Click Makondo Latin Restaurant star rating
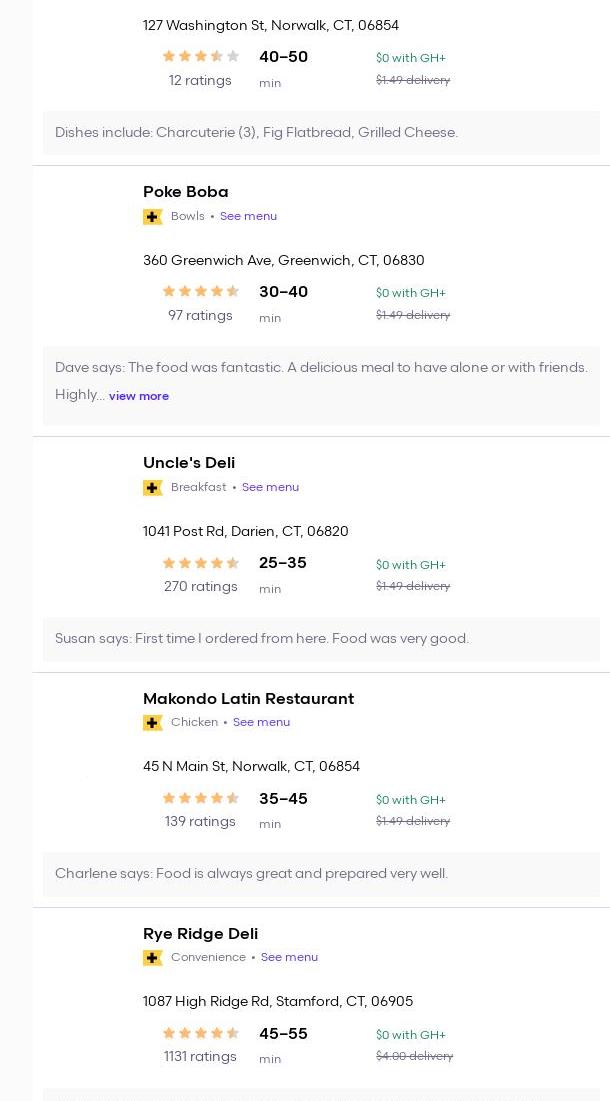 pos(201,798)
